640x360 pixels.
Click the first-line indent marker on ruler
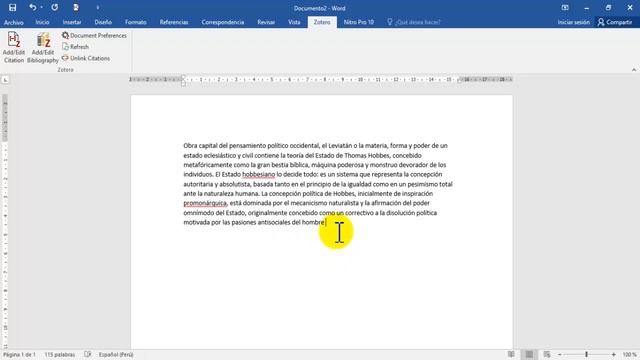(x=183, y=77)
